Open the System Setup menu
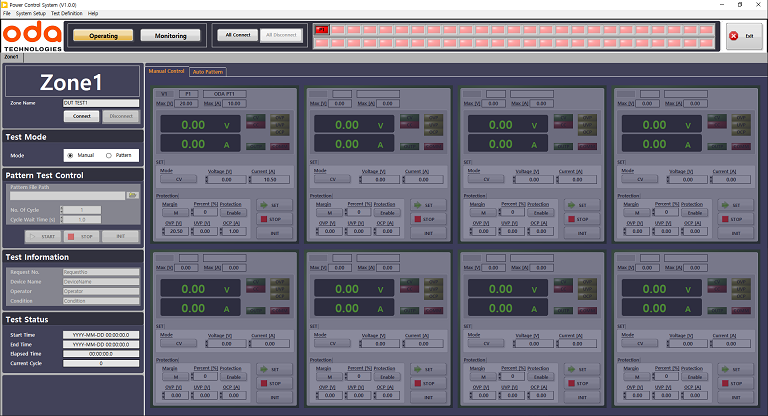Image resolution: width=768 pixels, height=416 pixels. (x=30, y=13)
